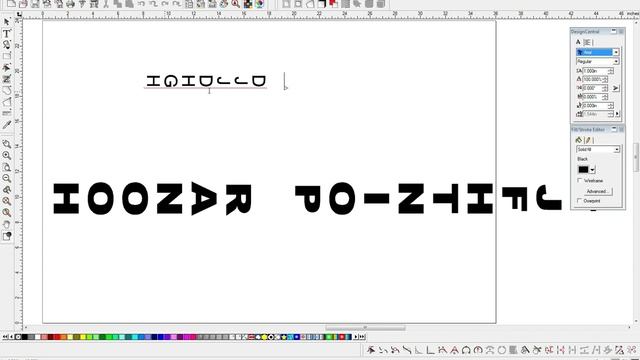Screen dimensions: 640x360
Task: Open the font name dropdown
Action: coord(616,52)
